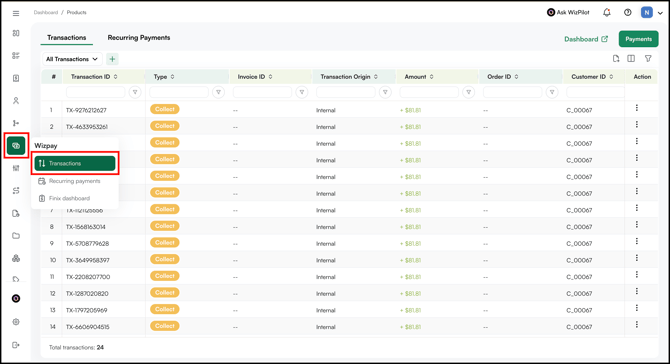Click the Dashboard breadcrumb link
The width and height of the screenshot is (670, 364).
[46, 12]
